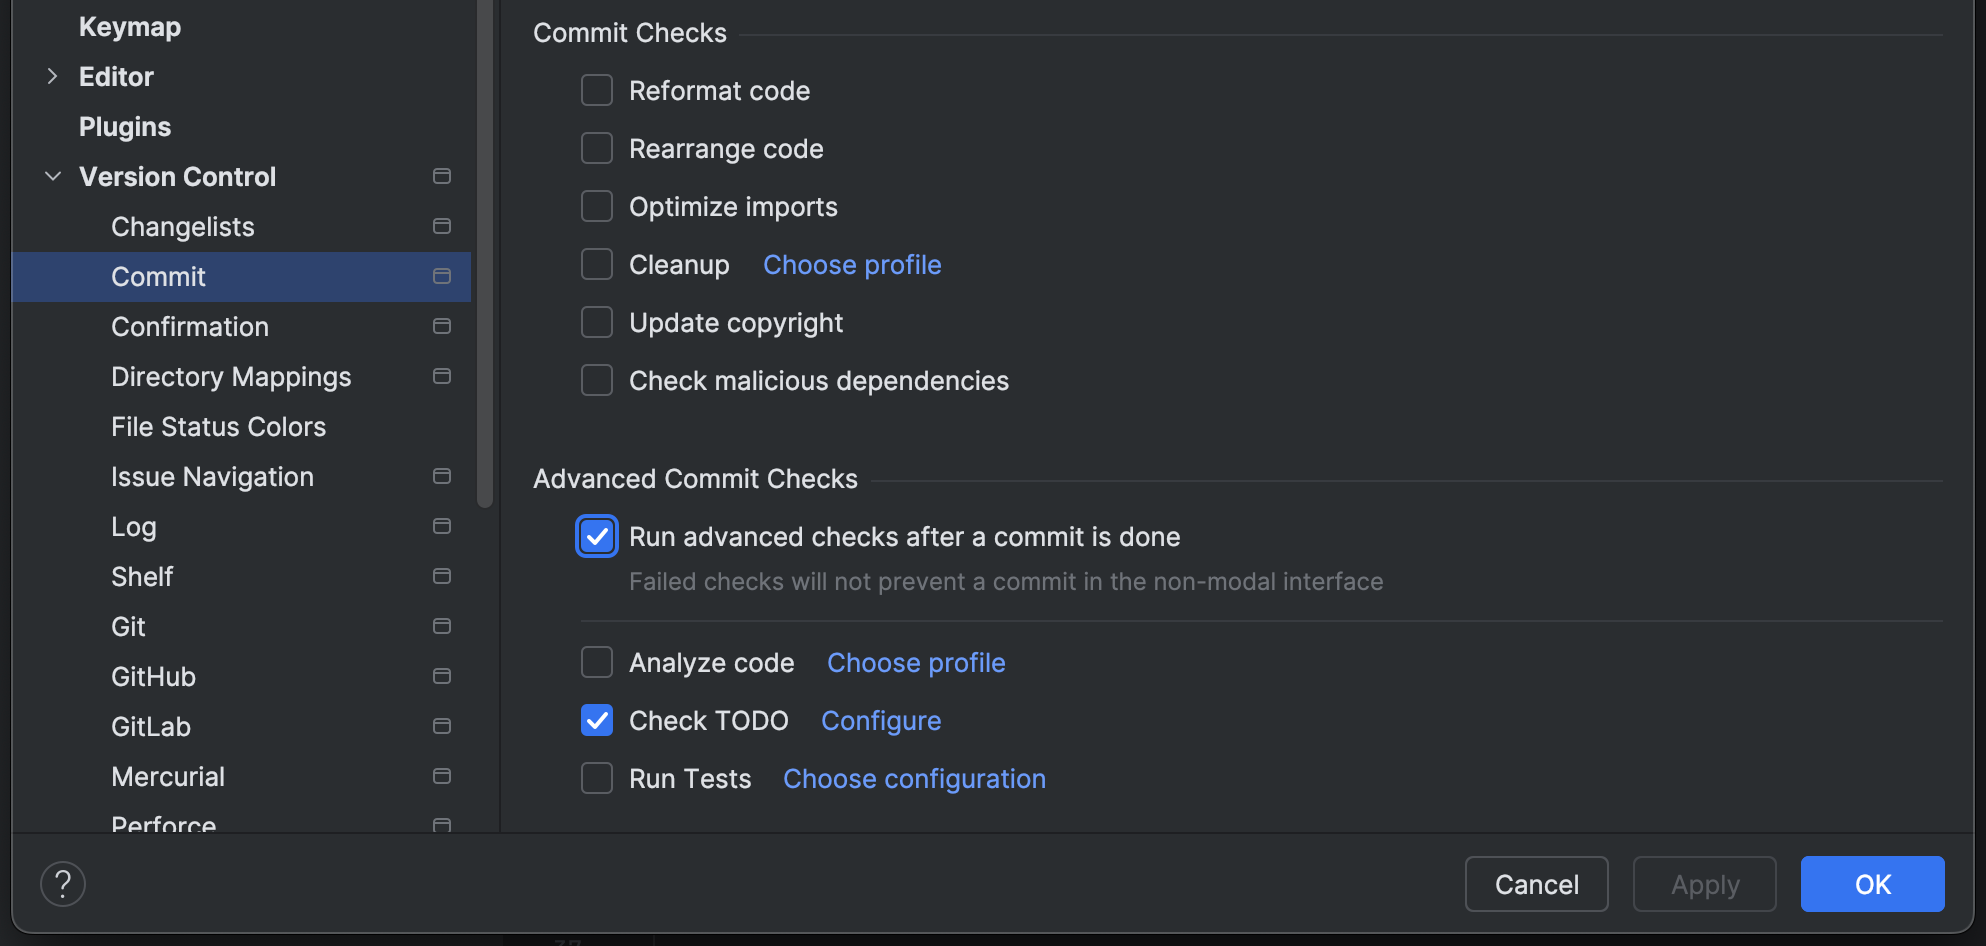This screenshot has width=1986, height=946.
Task: Collapse the Version Control tree node
Action: pyautogui.click(x=53, y=177)
